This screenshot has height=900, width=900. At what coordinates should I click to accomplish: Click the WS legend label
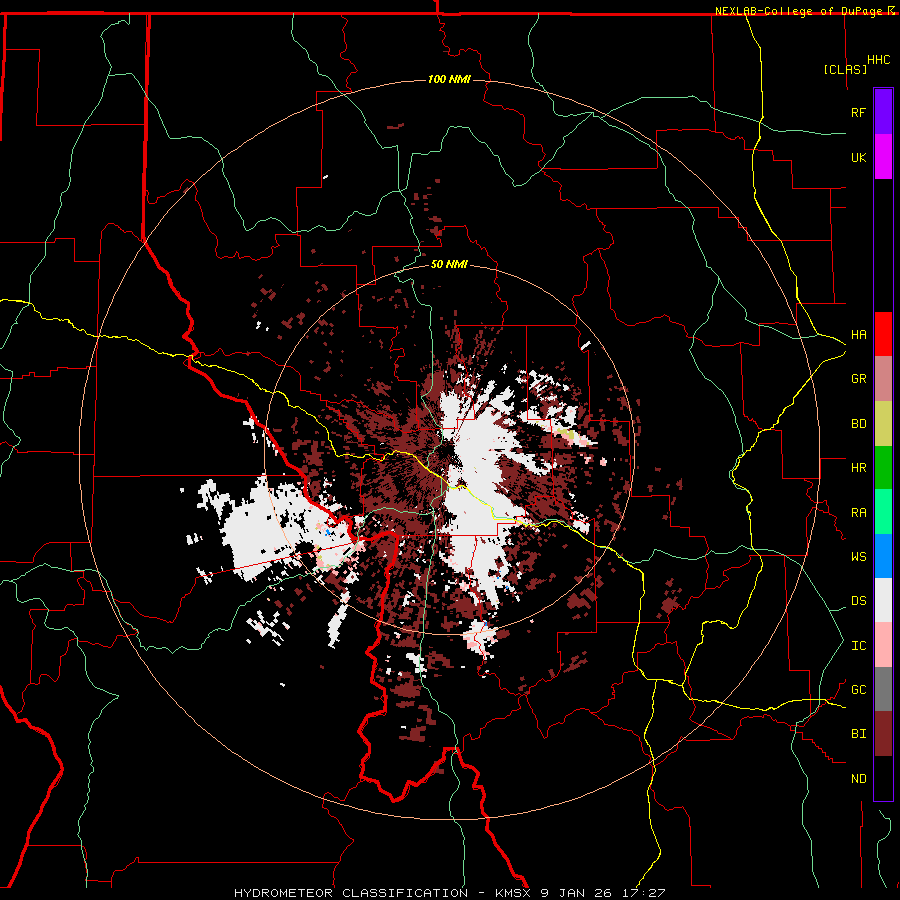[858, 557]
